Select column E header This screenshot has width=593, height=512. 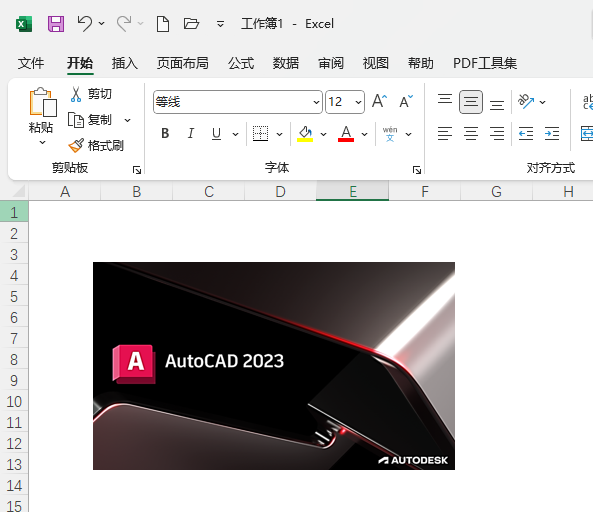(x=352, y=191)
